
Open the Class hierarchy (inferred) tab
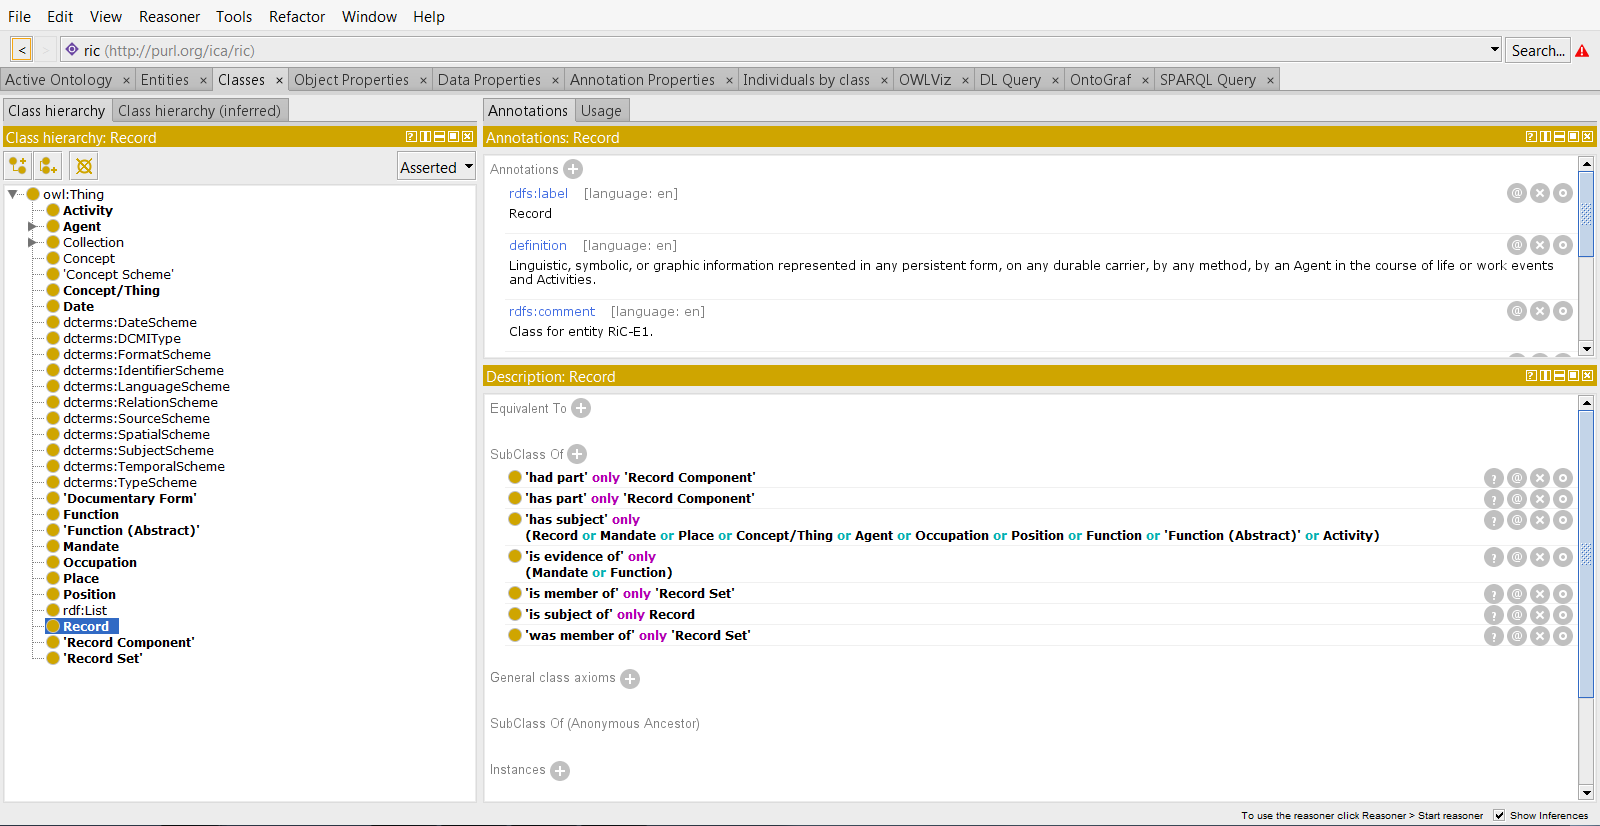pyautogui.click(x=199, y=111)
